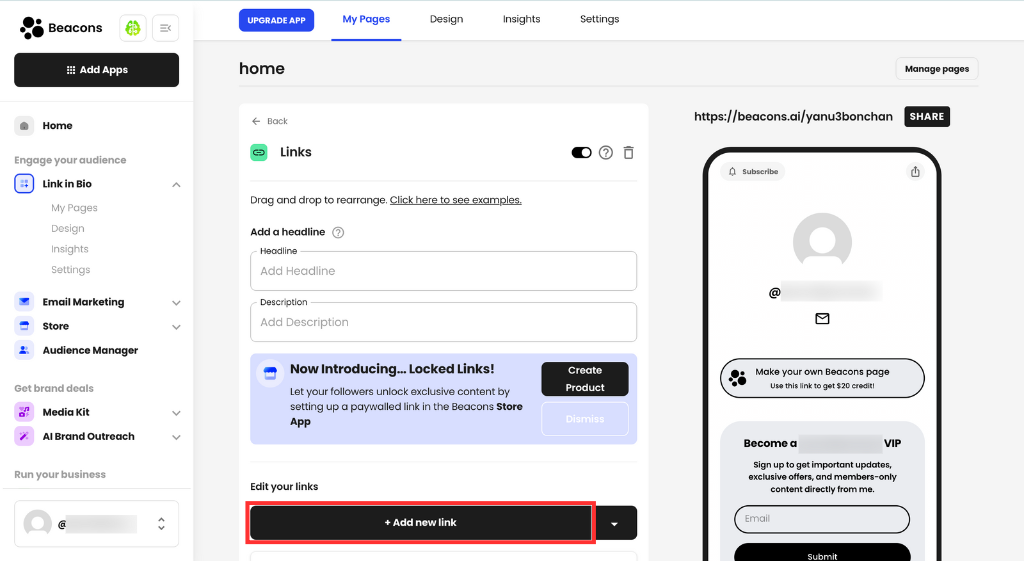Click the AI Brand Outreach icon

tap(24, 436)
